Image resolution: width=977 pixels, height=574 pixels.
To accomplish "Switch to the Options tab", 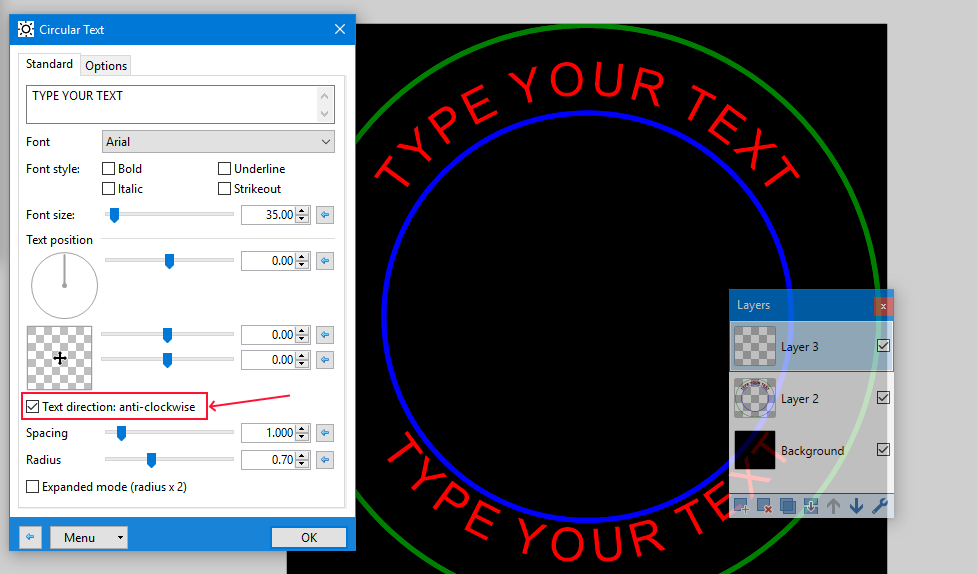I will coord(106,66).
